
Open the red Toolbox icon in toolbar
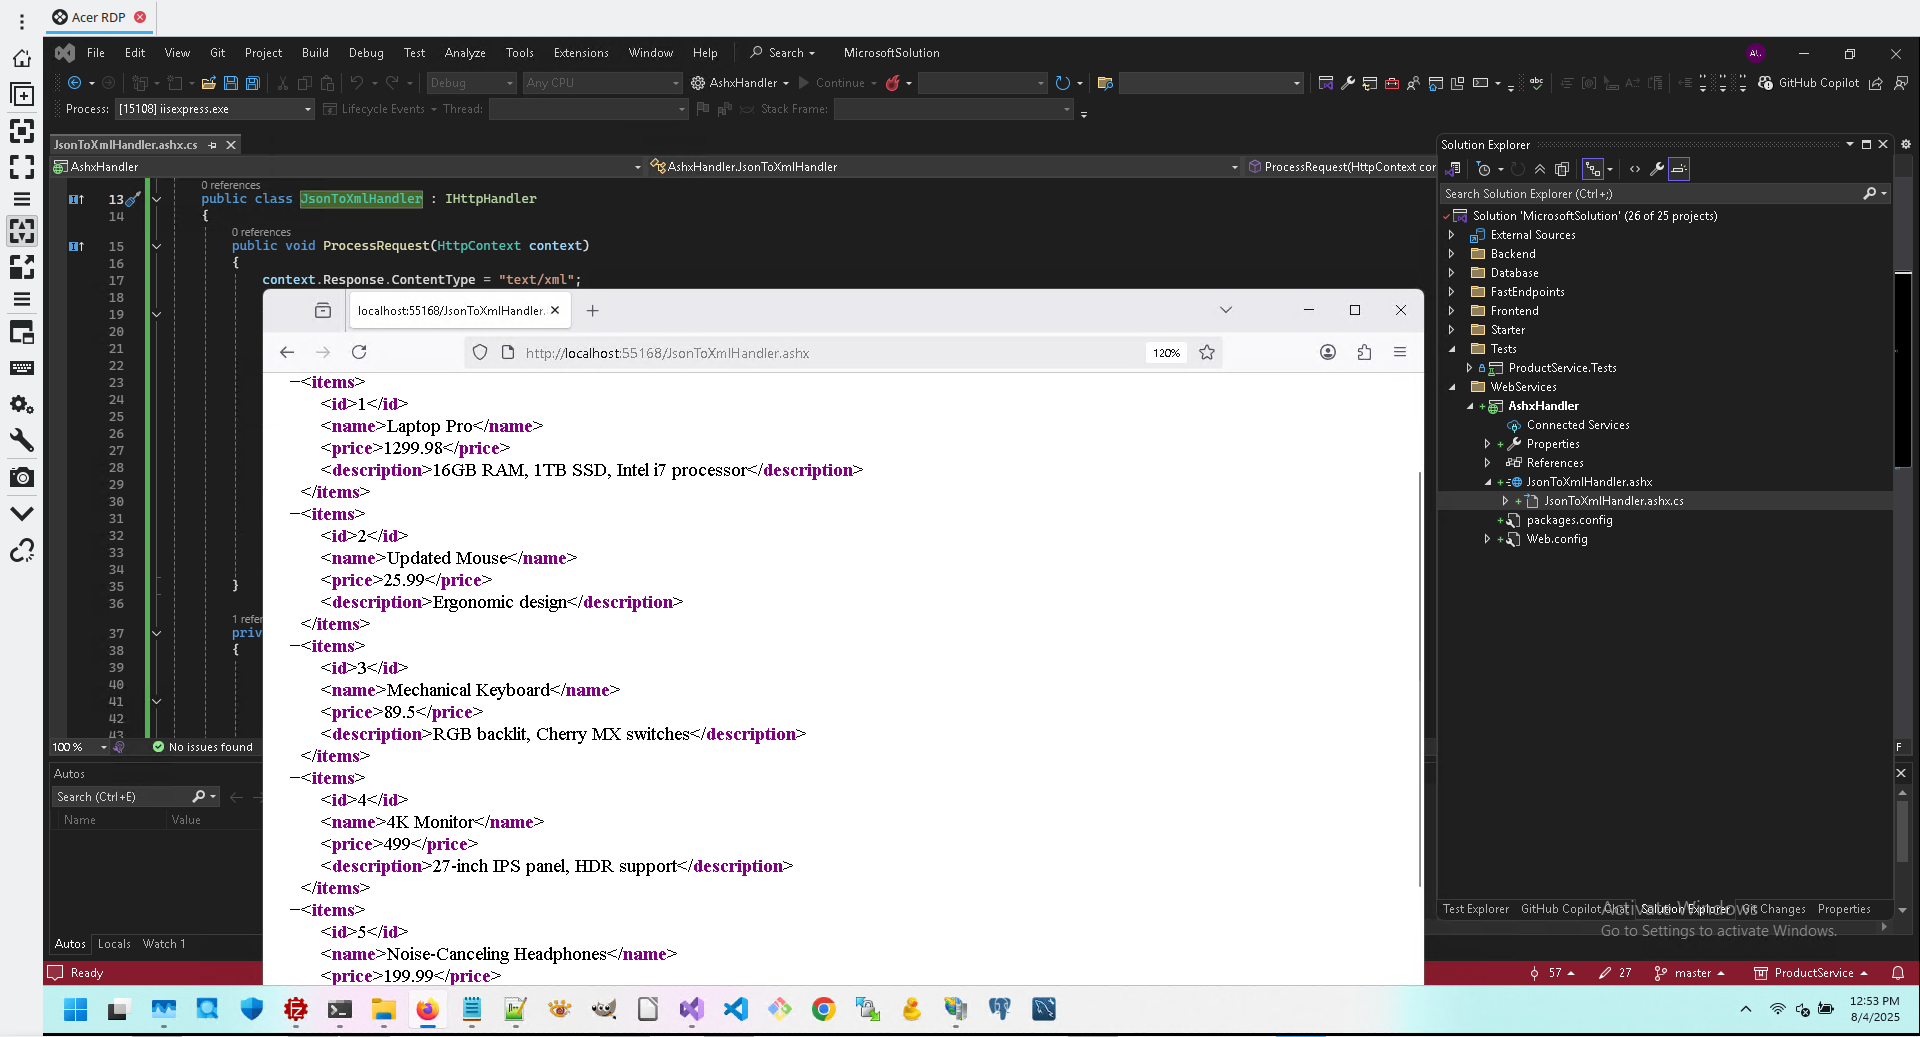click(x=1391, y=83)
